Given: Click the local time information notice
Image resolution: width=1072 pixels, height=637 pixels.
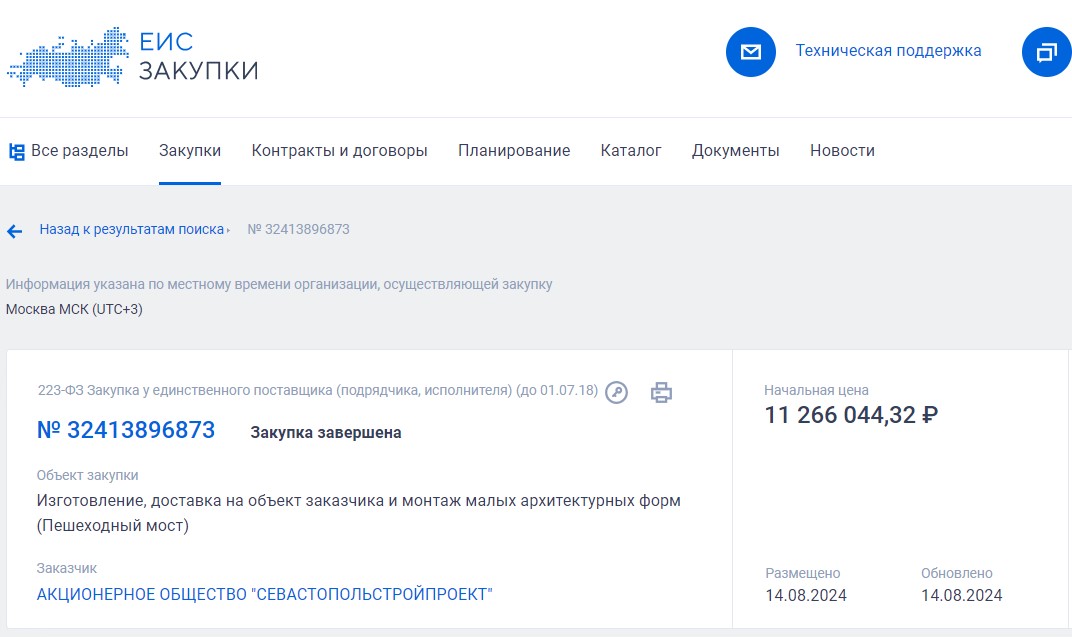Looking at the screenshot, I should pos(279,284).
